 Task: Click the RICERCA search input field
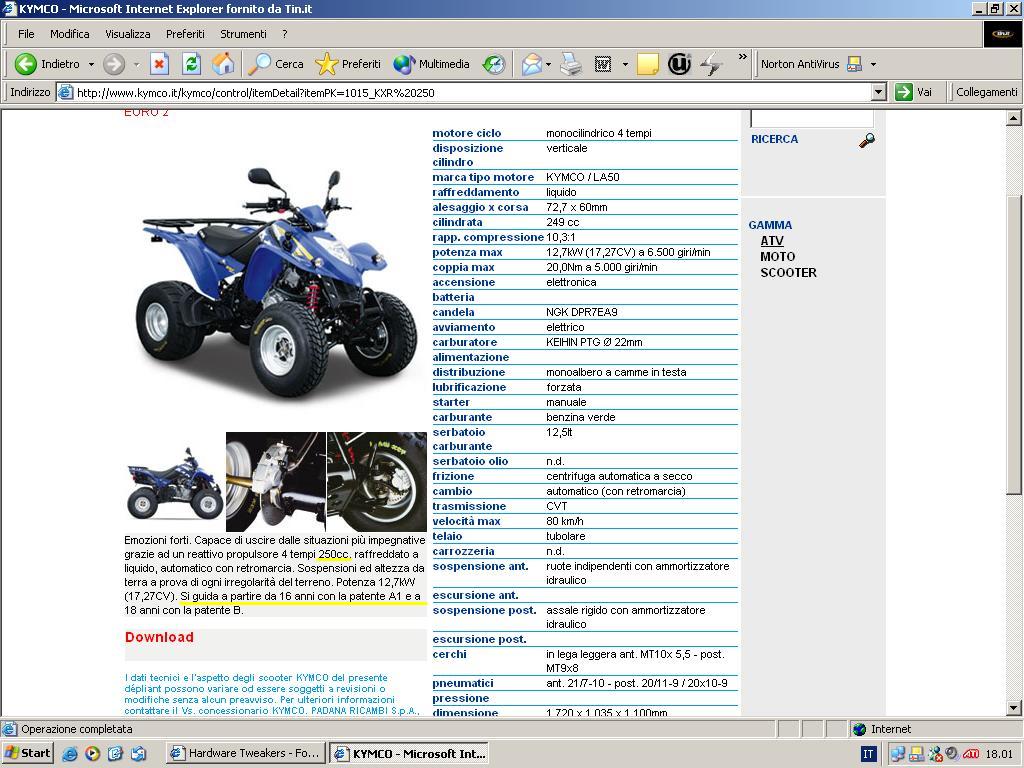point(812,119)
